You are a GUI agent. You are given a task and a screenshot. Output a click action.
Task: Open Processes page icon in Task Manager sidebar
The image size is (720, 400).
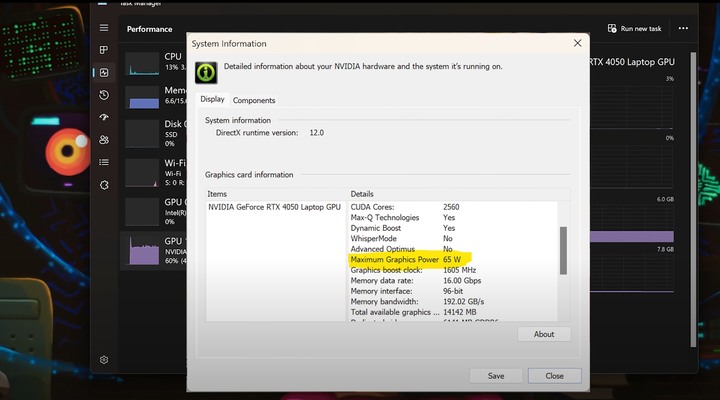[104, 50]
